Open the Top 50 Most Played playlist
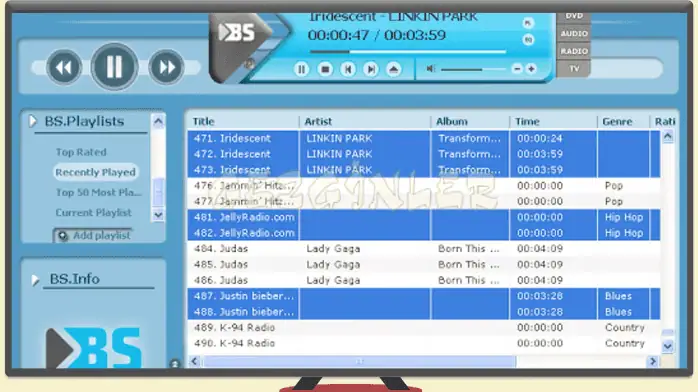Screen dimensions: 698x392 tap(98, 193)
